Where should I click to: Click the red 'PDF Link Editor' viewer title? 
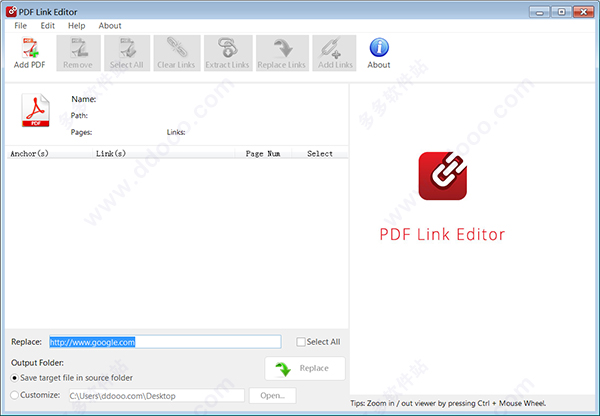pos(442,234)
